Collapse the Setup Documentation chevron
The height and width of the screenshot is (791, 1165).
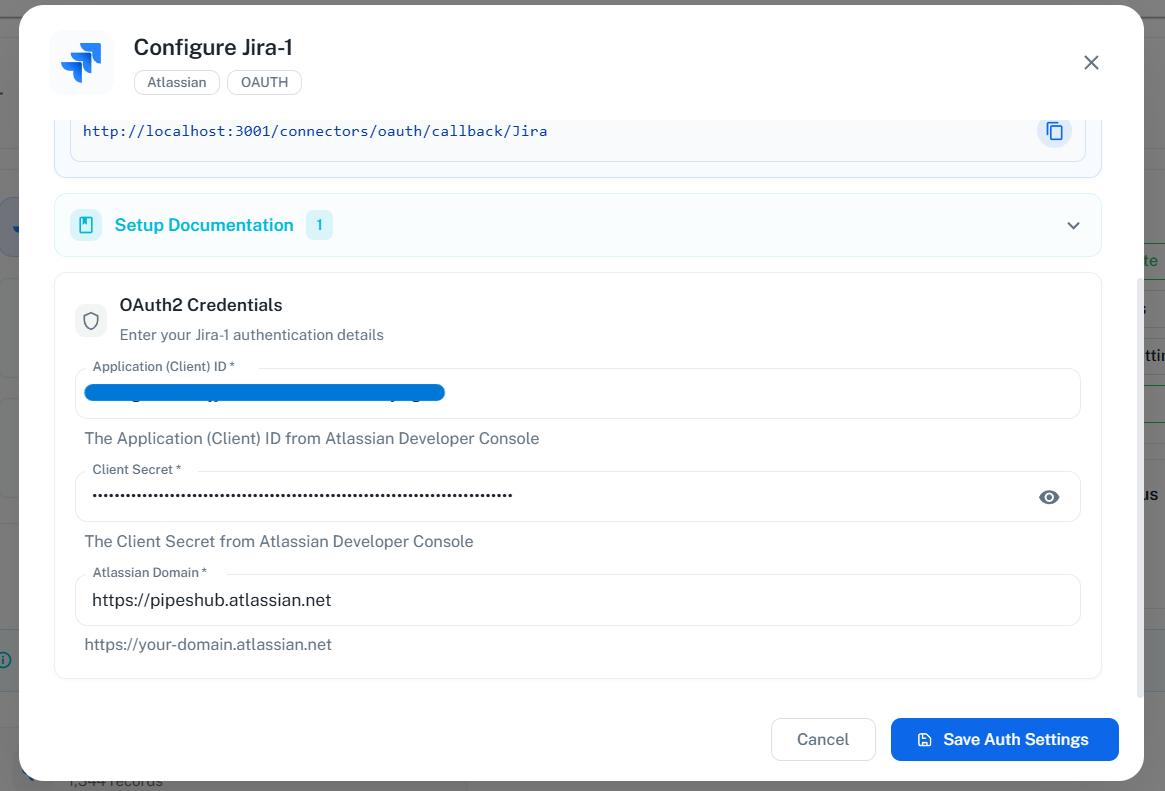tap(1073, 225)
